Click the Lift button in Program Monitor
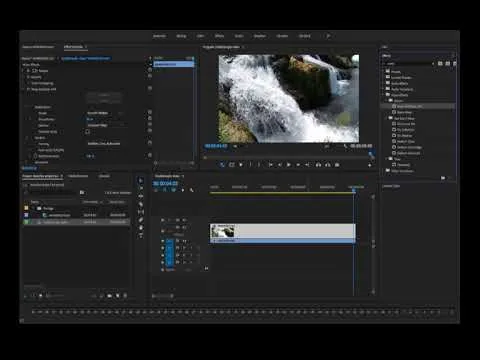The image size is (480, 360). (x=318, y=165)
